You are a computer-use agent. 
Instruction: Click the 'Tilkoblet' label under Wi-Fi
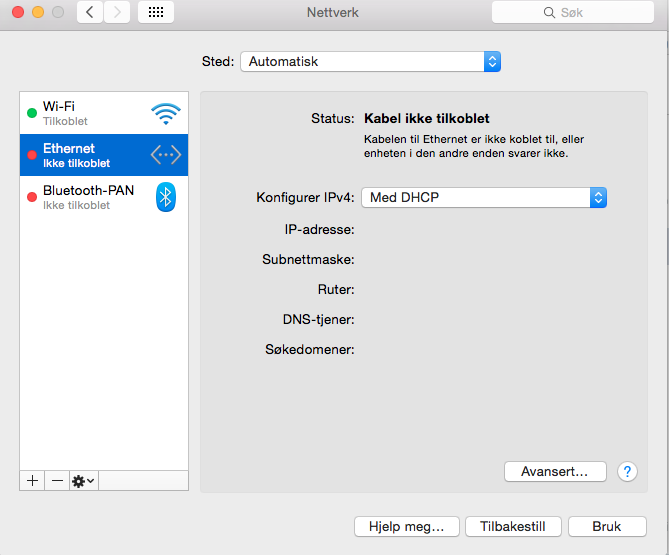65,122
